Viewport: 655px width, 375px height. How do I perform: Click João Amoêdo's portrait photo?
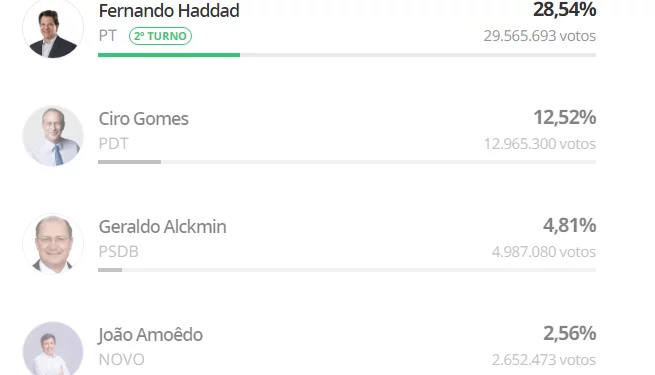53,348
